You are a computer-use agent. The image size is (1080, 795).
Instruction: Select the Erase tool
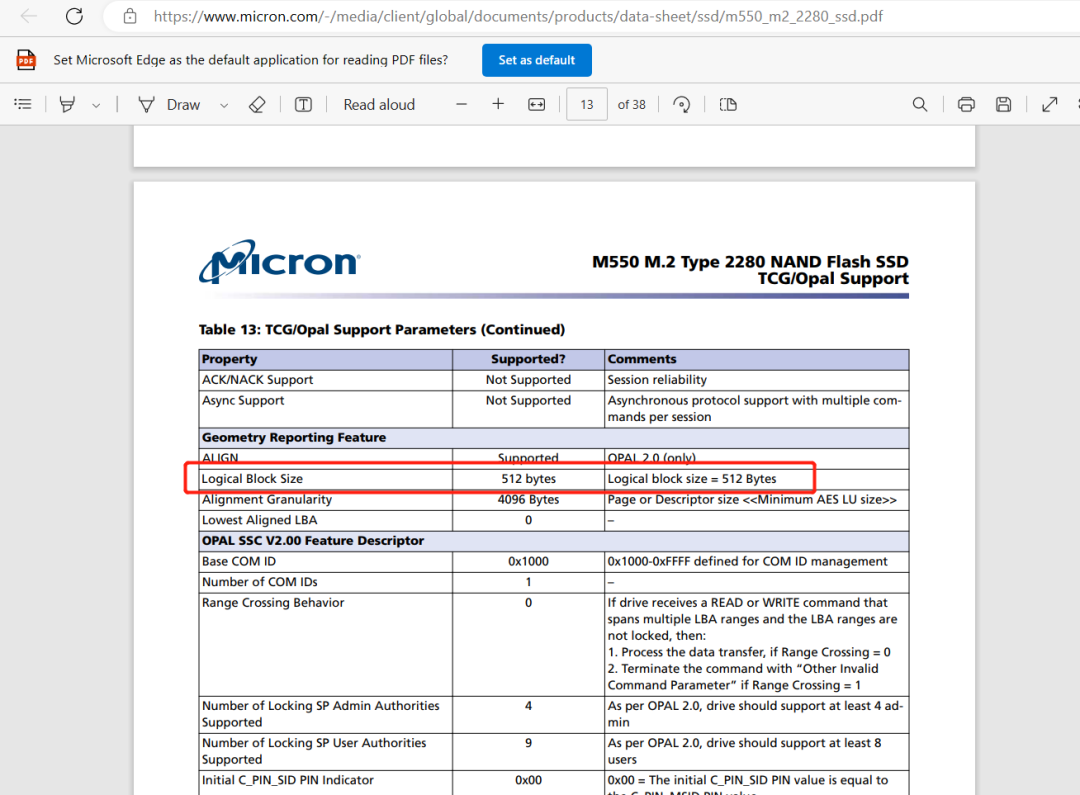pyautogui.click(x=257, y=104)
